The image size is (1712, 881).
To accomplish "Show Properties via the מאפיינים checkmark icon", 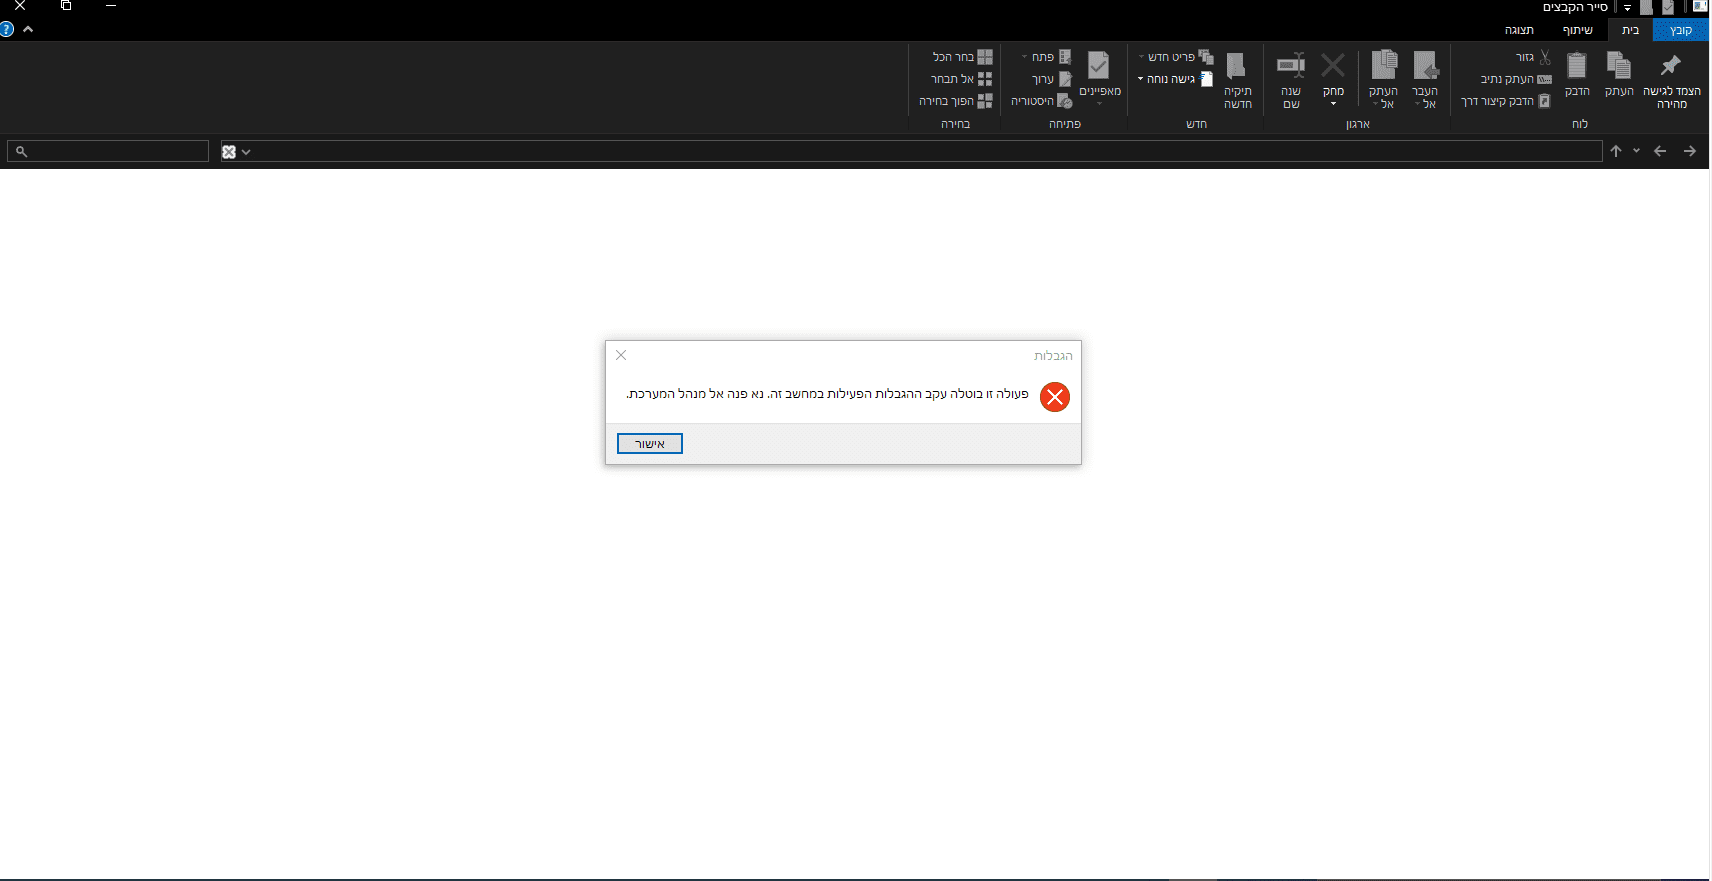I will 1099,66.
